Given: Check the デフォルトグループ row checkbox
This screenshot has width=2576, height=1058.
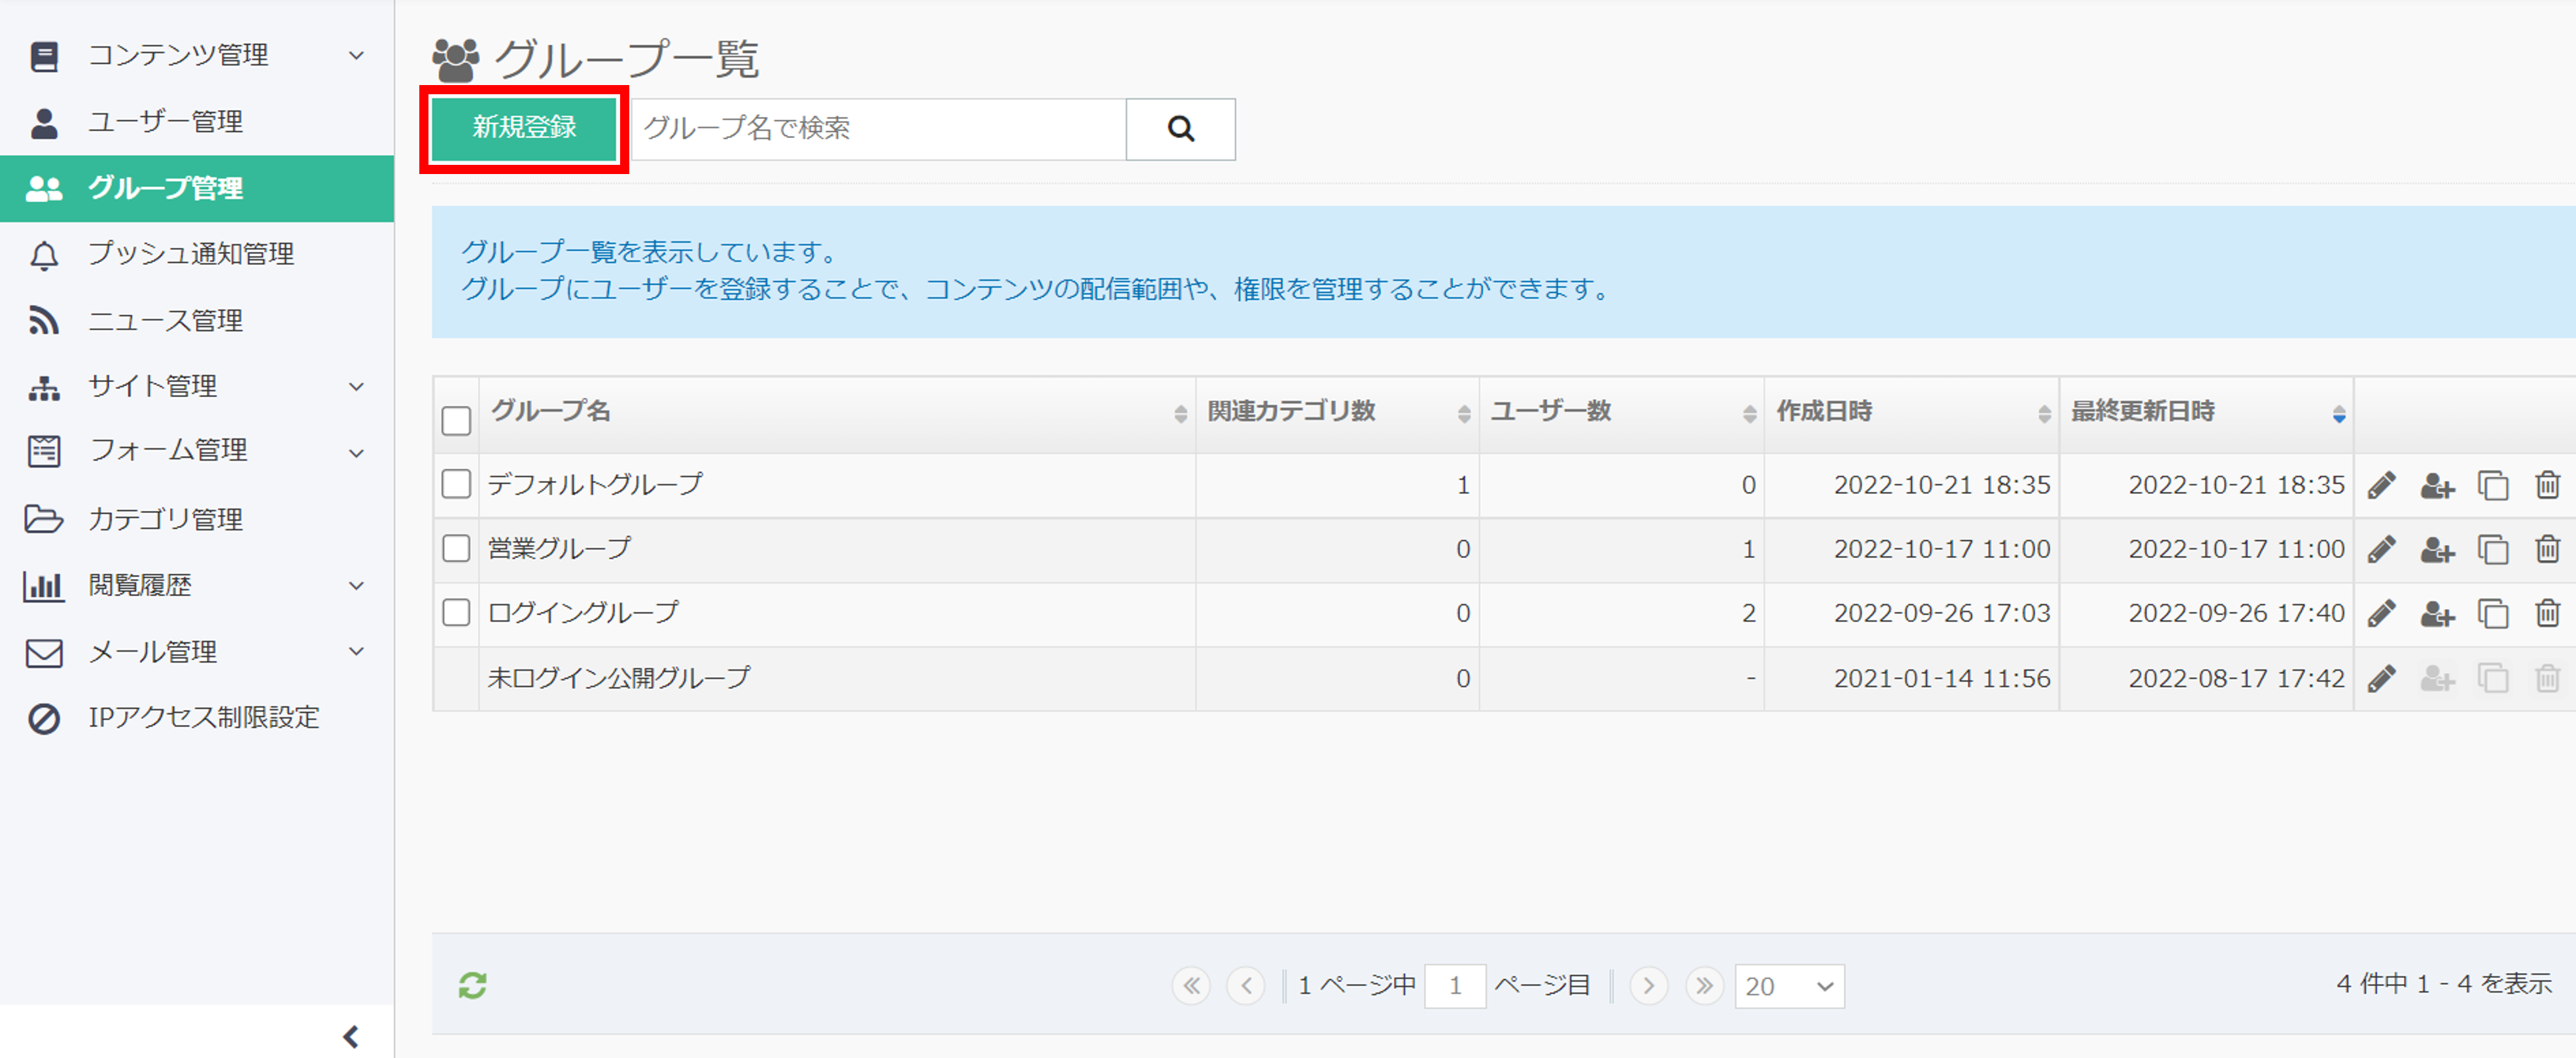Looking at the screenshot, I should pyautogui.click(x=456, y=484).
